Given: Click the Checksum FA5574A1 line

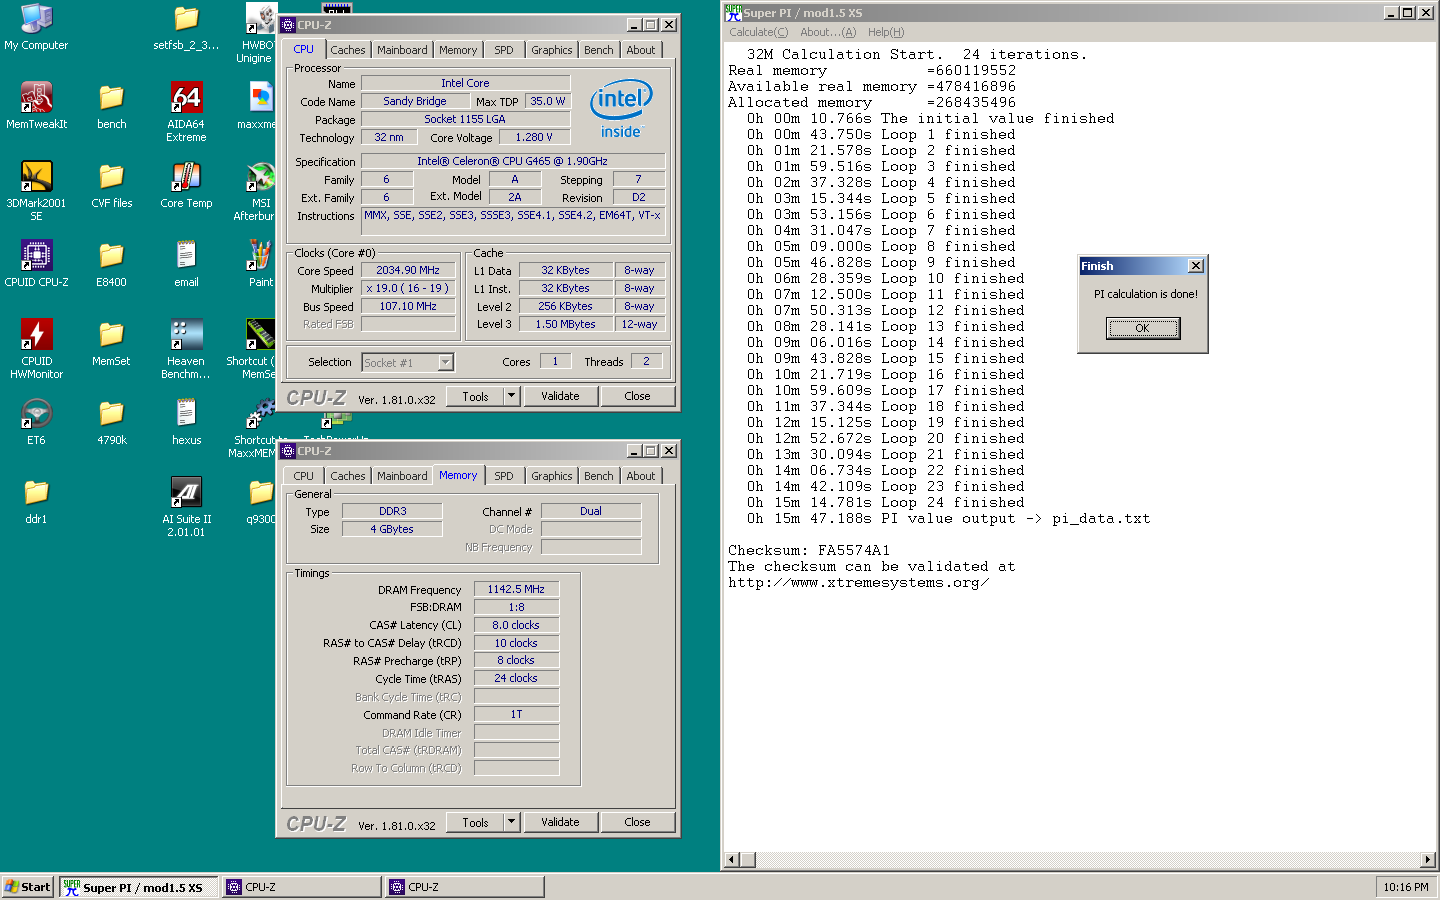Looking at the screenshot, I should click(809, 551).
